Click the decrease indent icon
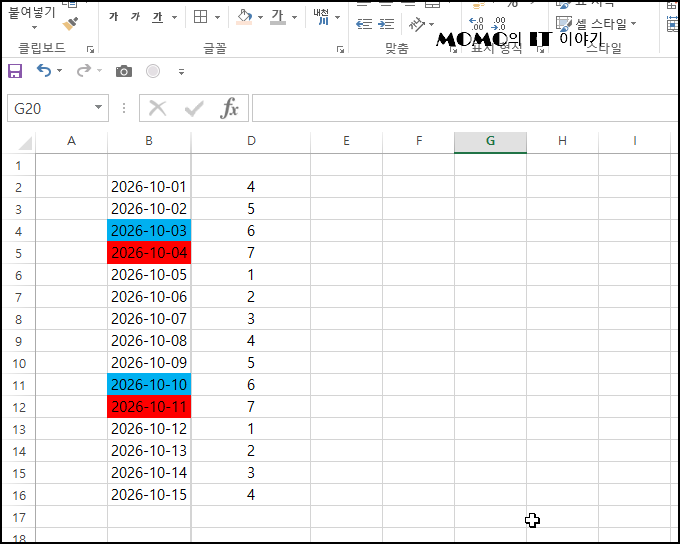The height and width of the screenshot is (544, 680). (364, 24)
